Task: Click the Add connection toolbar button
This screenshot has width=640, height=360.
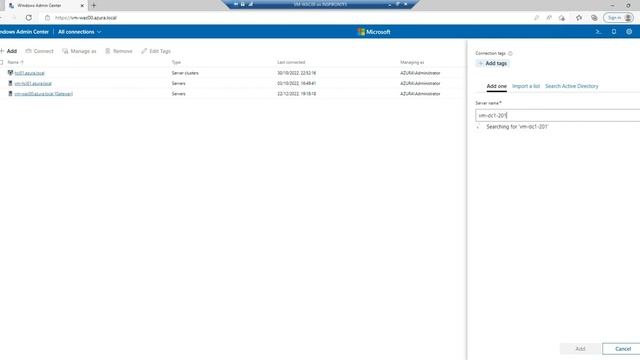Action: click(x=8, y=51)
